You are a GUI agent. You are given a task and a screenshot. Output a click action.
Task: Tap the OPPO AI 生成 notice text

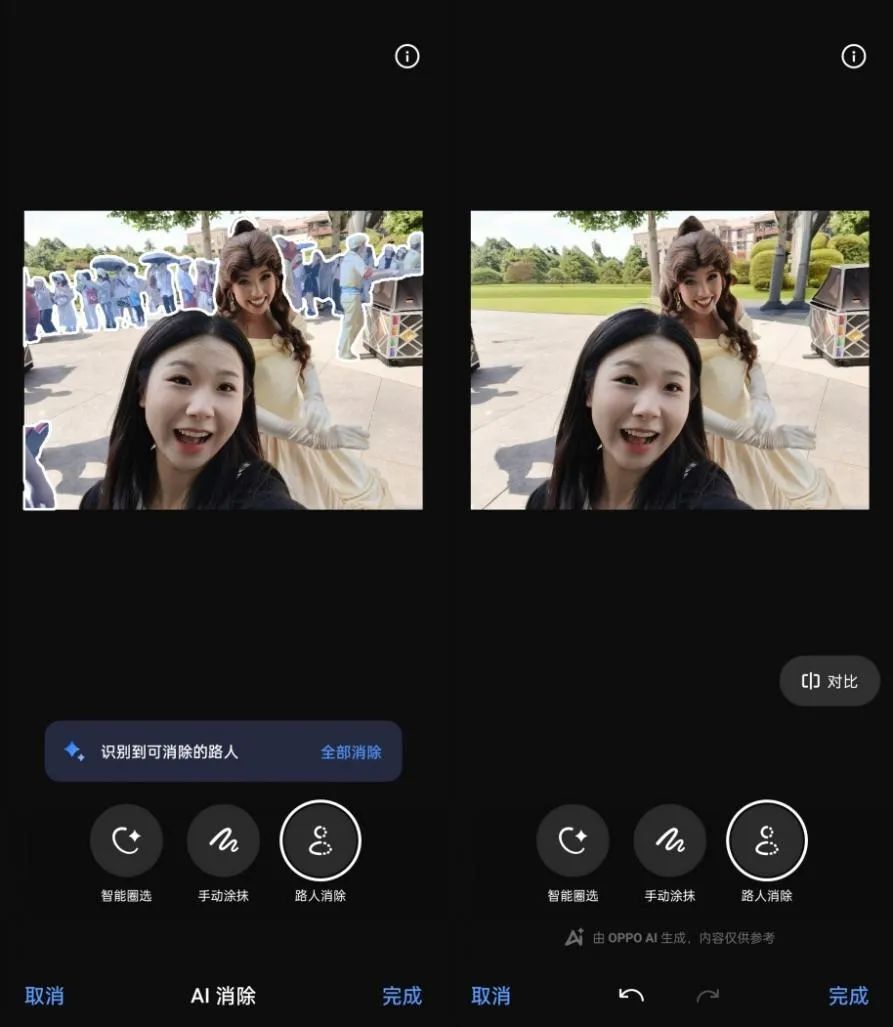point(683,938)
